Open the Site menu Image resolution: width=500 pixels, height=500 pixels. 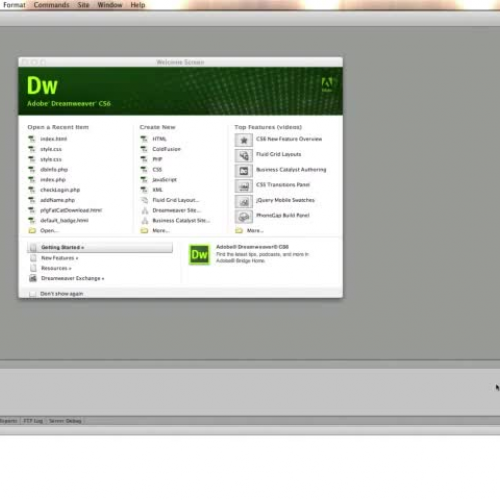click(x=83, y=5)
